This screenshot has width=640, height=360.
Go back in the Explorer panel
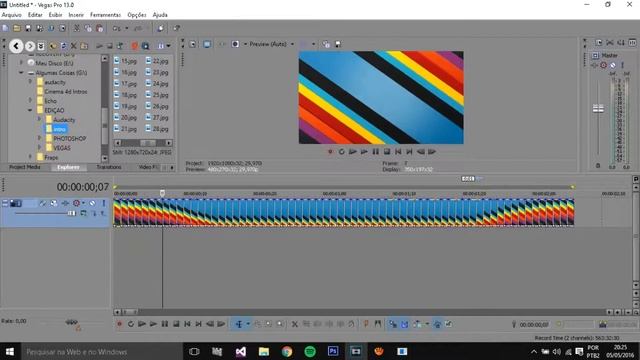16,46
